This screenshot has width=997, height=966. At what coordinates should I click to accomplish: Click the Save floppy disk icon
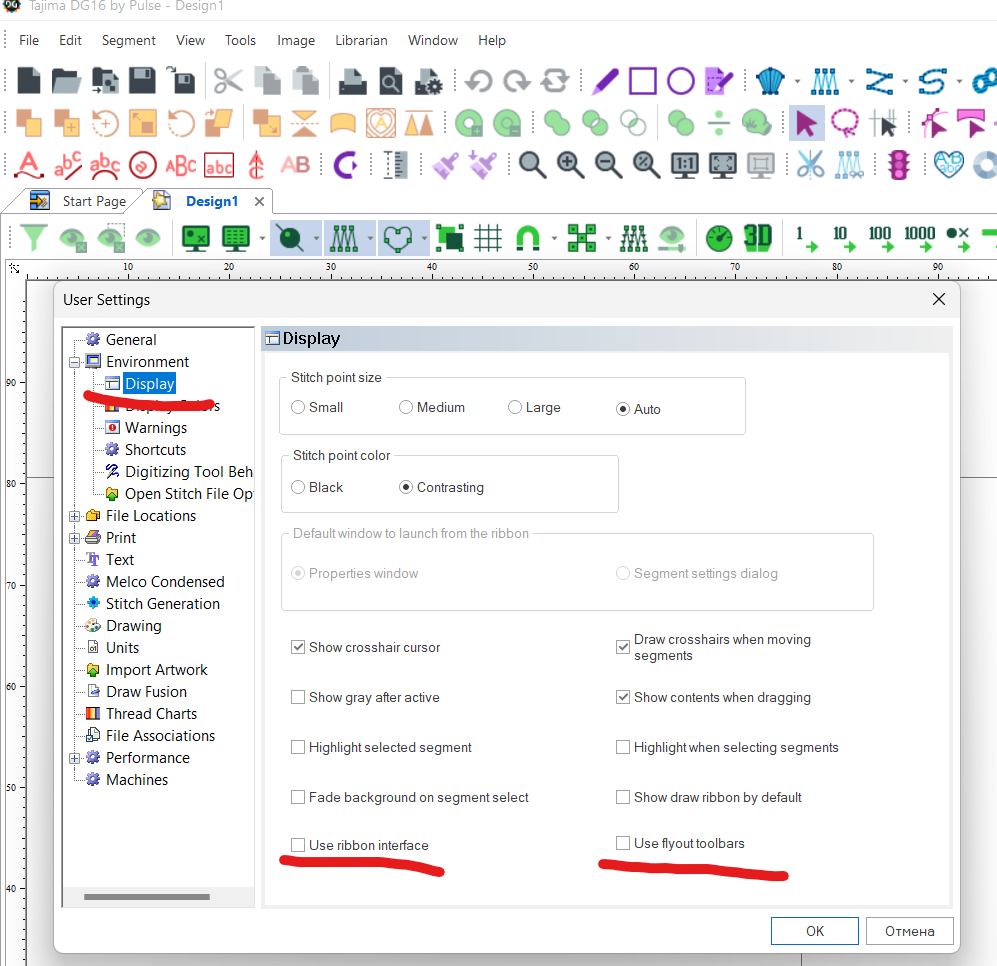point(142,81)
